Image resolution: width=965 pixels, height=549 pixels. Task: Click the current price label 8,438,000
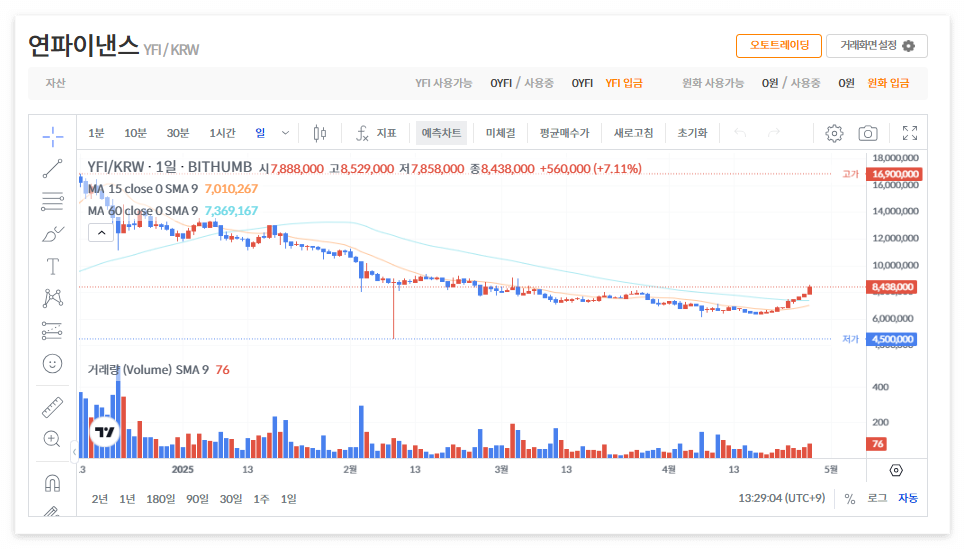click(x=892, y=287)
